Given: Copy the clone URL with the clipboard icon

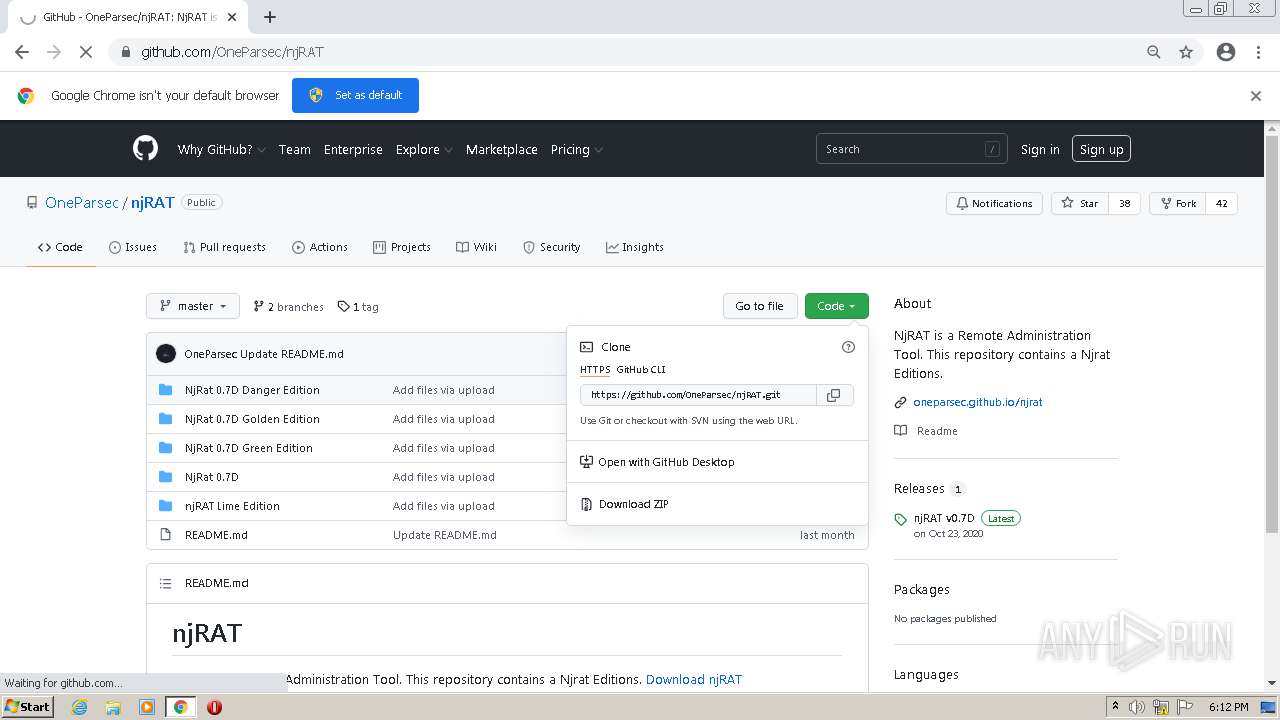Looking at the screenshot, I should (x=834, y=395).
